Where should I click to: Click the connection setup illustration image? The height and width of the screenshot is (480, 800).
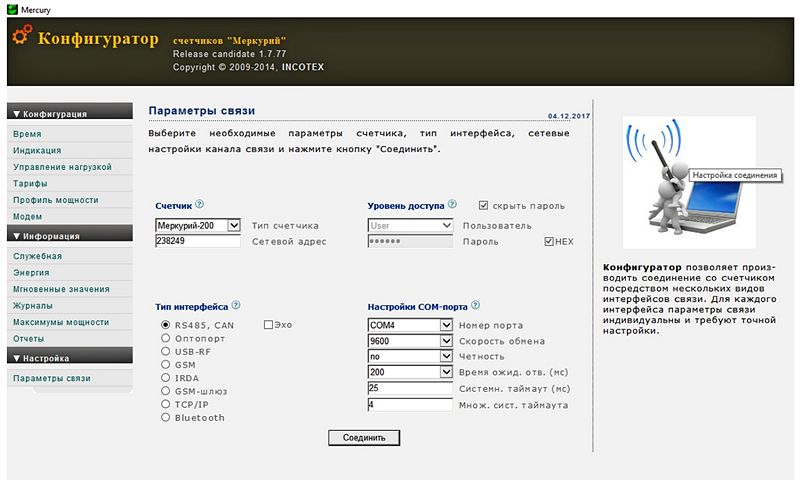689,183
